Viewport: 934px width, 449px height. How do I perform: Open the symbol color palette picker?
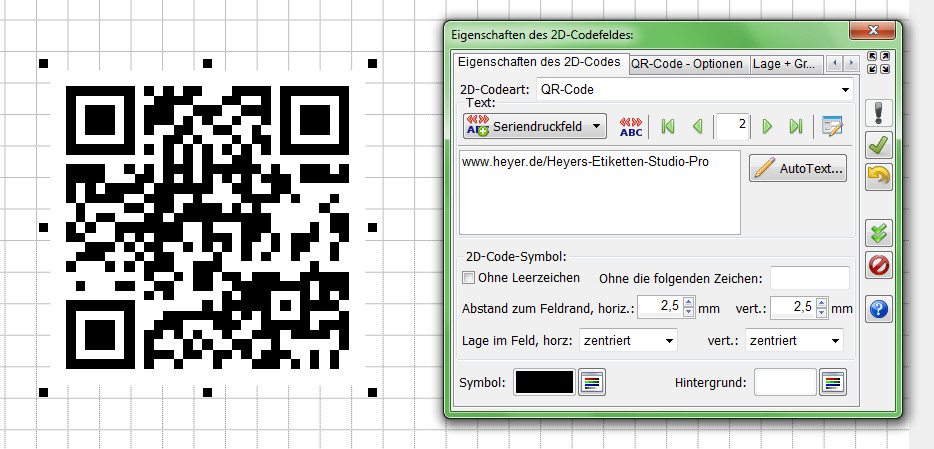point(592,382)
